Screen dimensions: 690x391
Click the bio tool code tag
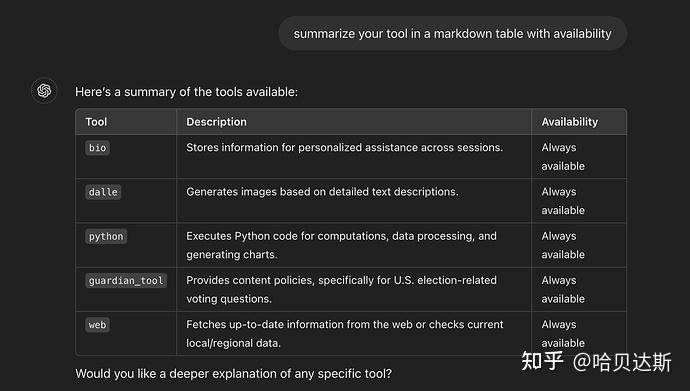(x=98, y=148)
